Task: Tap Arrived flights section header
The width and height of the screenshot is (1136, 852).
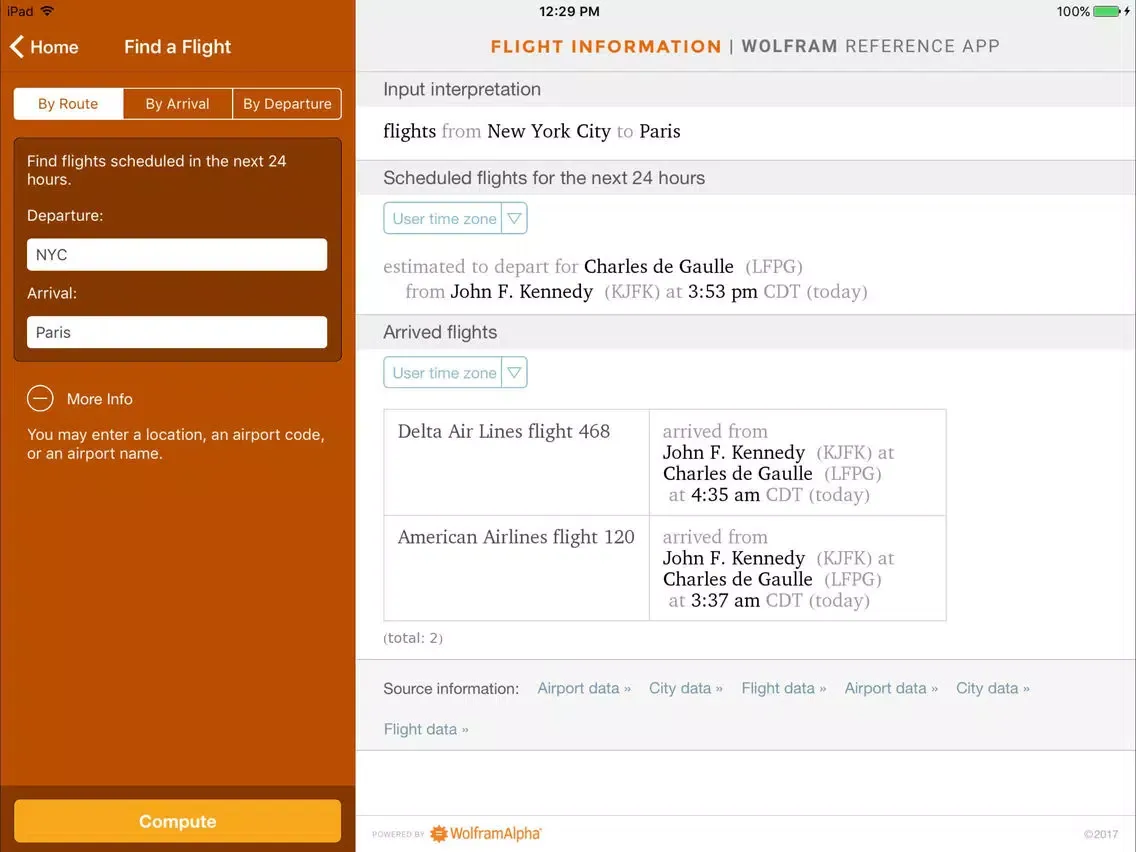Action: tap(440, 332)
